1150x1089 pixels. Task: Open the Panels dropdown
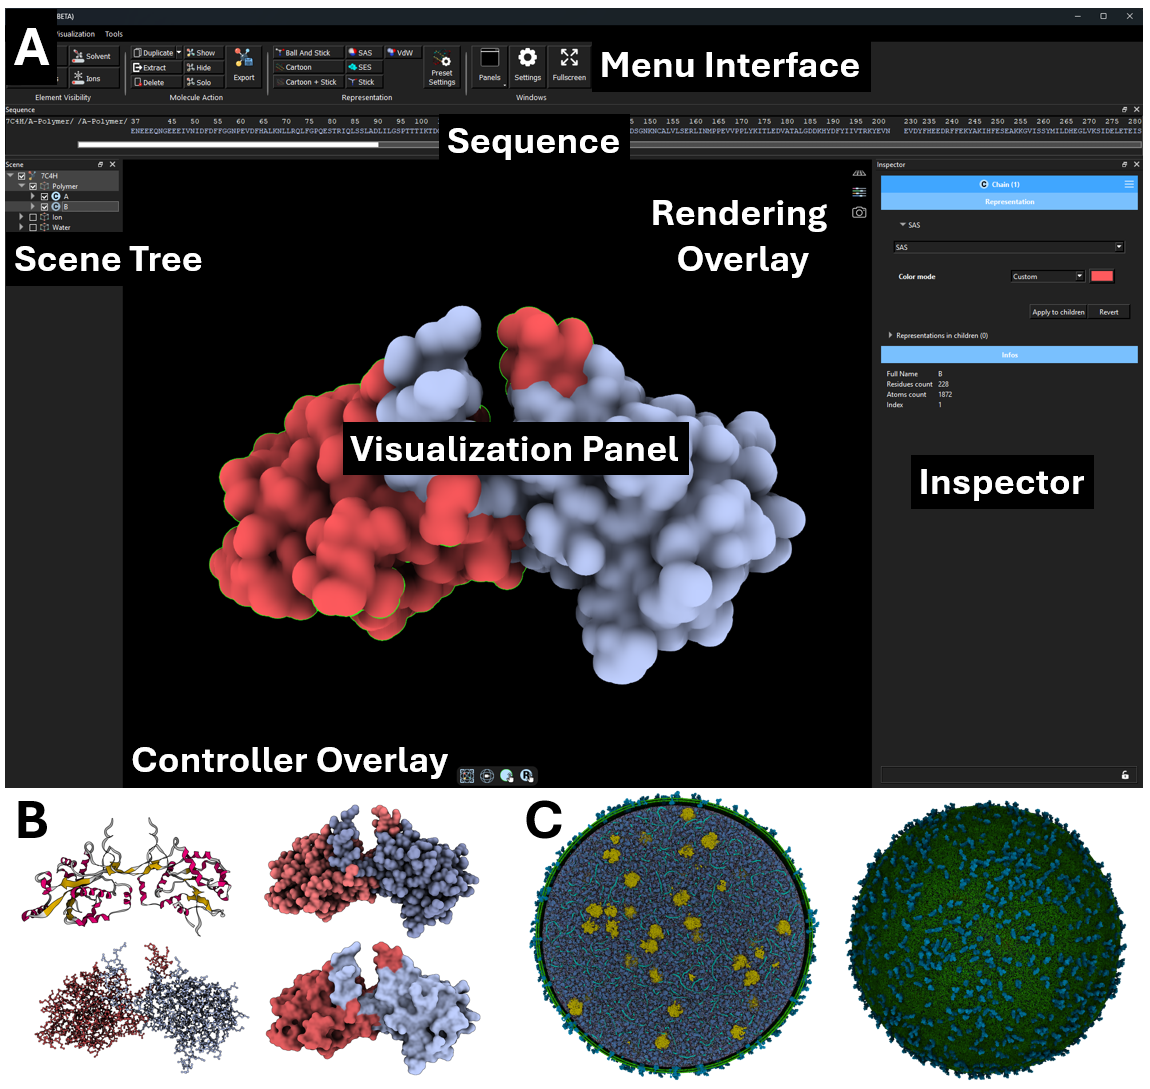[490, 65]
